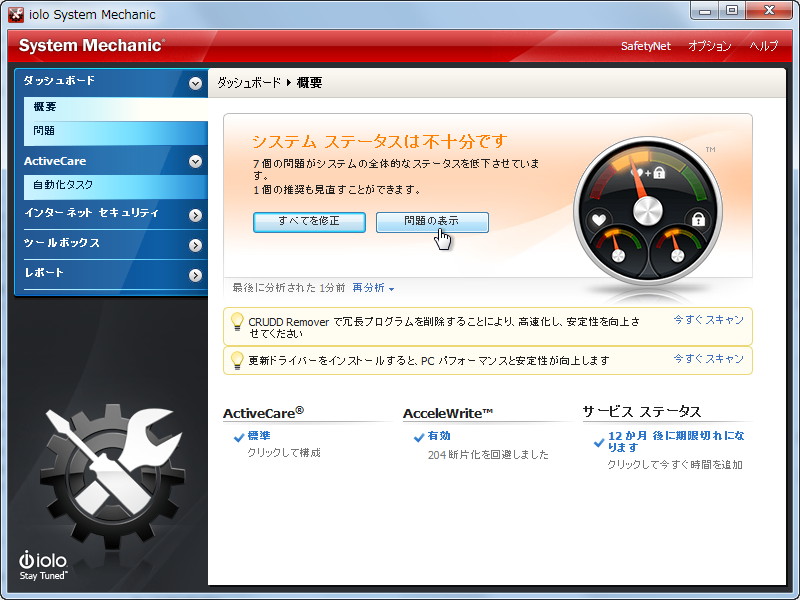
Task: Collapse the ダッシュボード sidebar section
Action: 196,83
